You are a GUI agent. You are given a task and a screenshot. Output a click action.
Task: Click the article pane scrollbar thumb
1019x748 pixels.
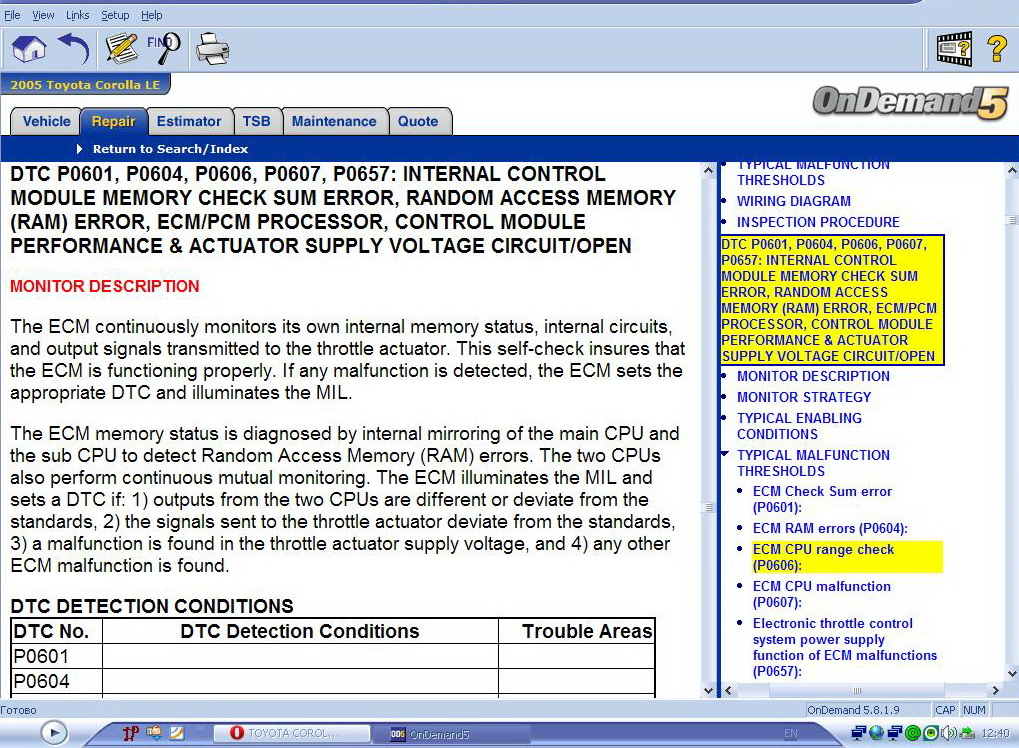click(x=708, y=508)
